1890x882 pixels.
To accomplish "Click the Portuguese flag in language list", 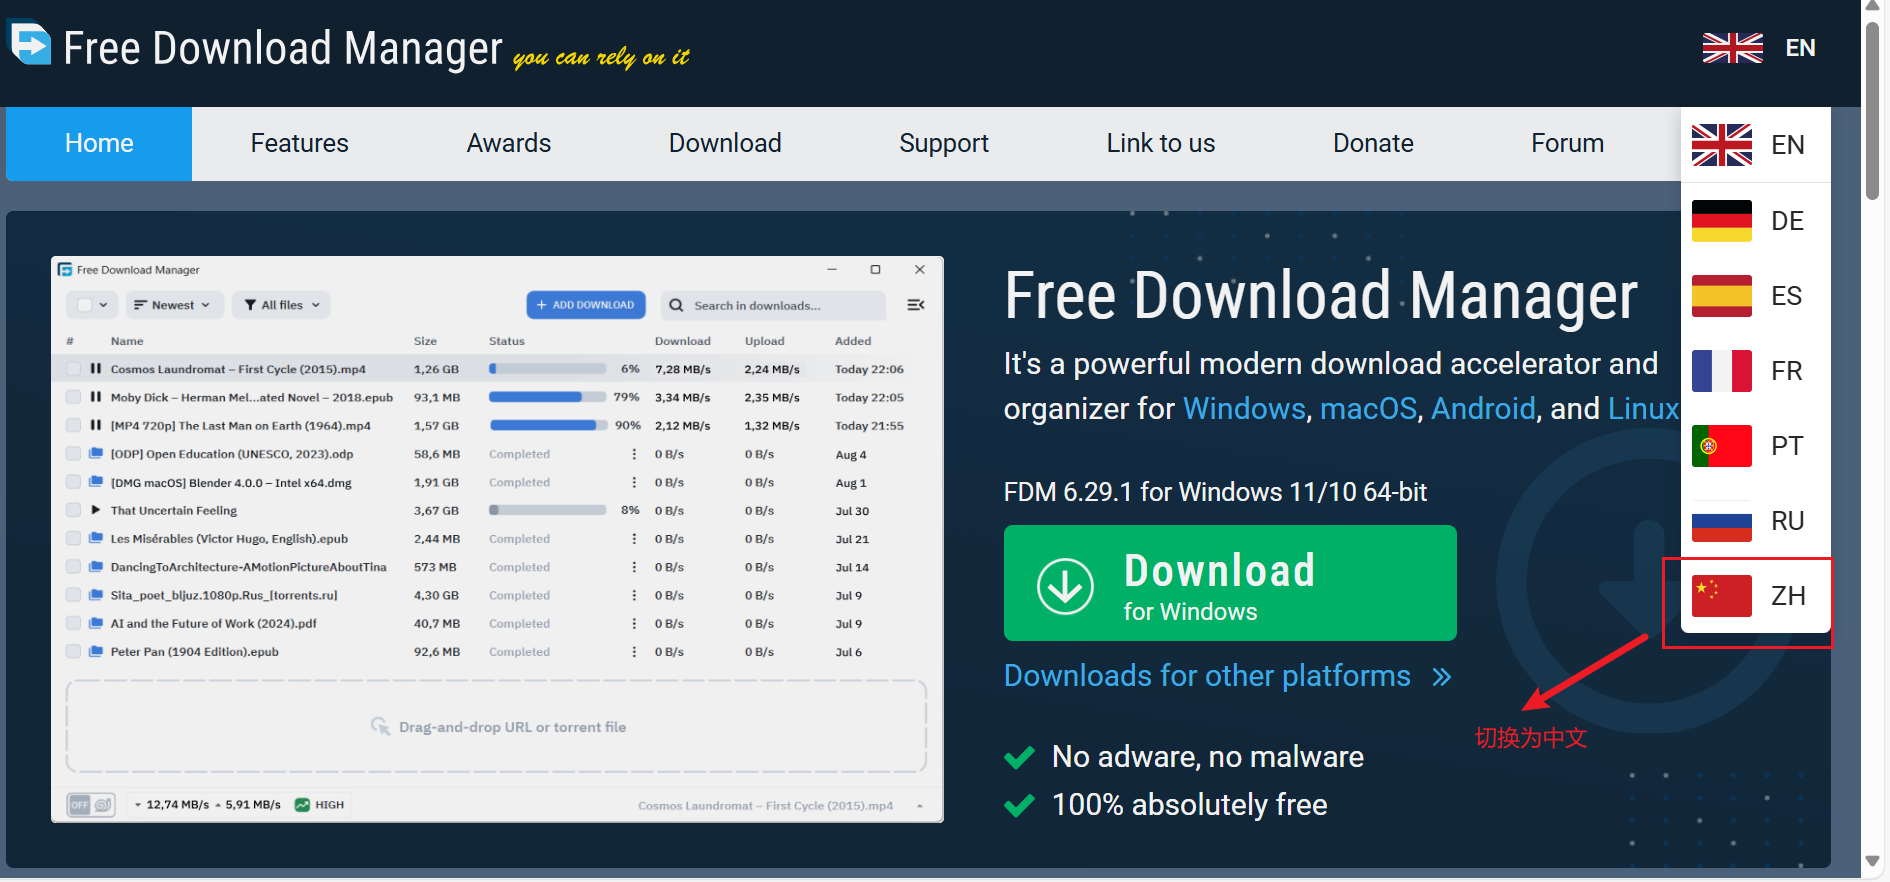I will 1722,446.
